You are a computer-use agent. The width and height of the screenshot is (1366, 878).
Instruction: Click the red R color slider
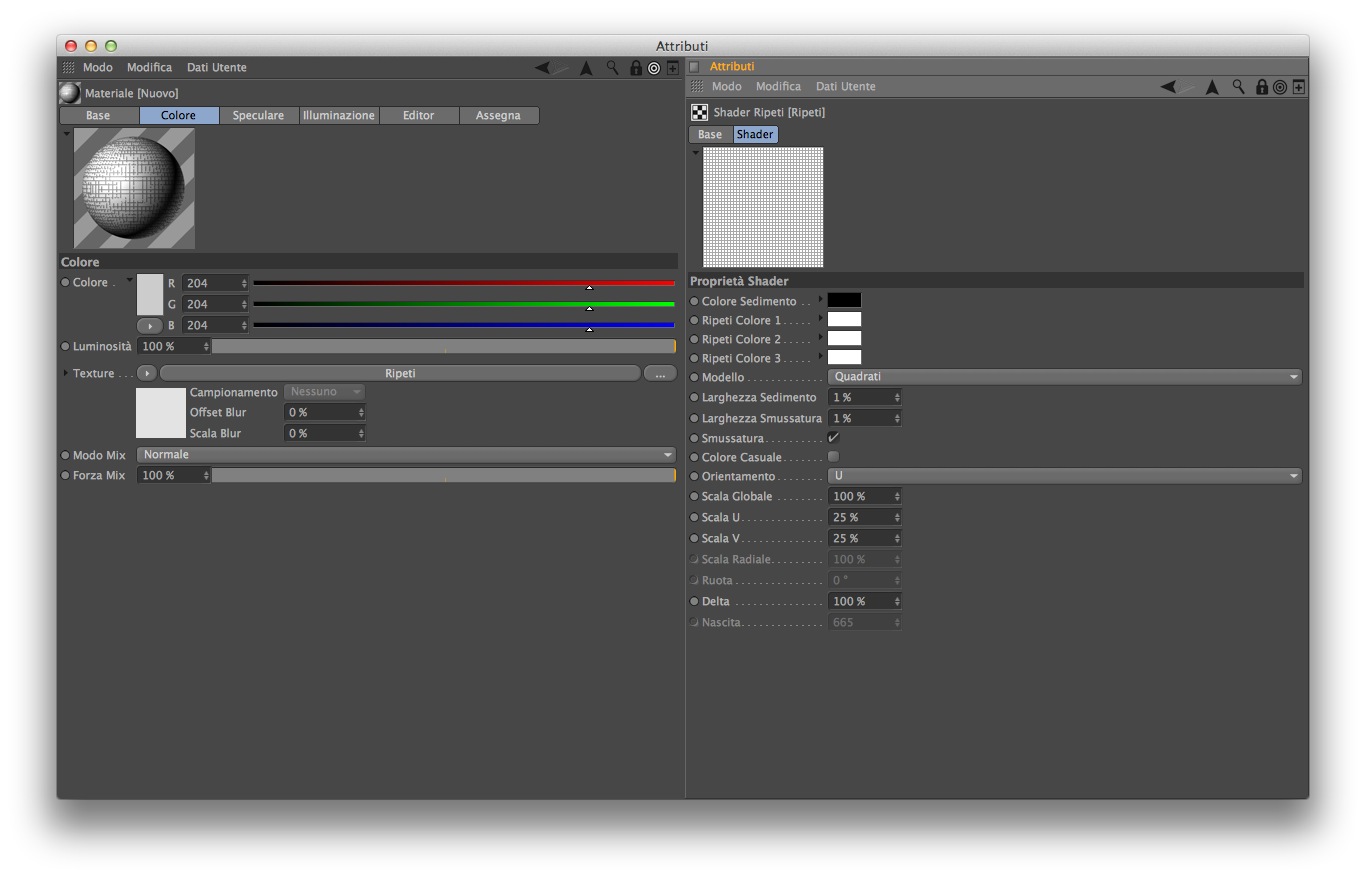(464, 283)
